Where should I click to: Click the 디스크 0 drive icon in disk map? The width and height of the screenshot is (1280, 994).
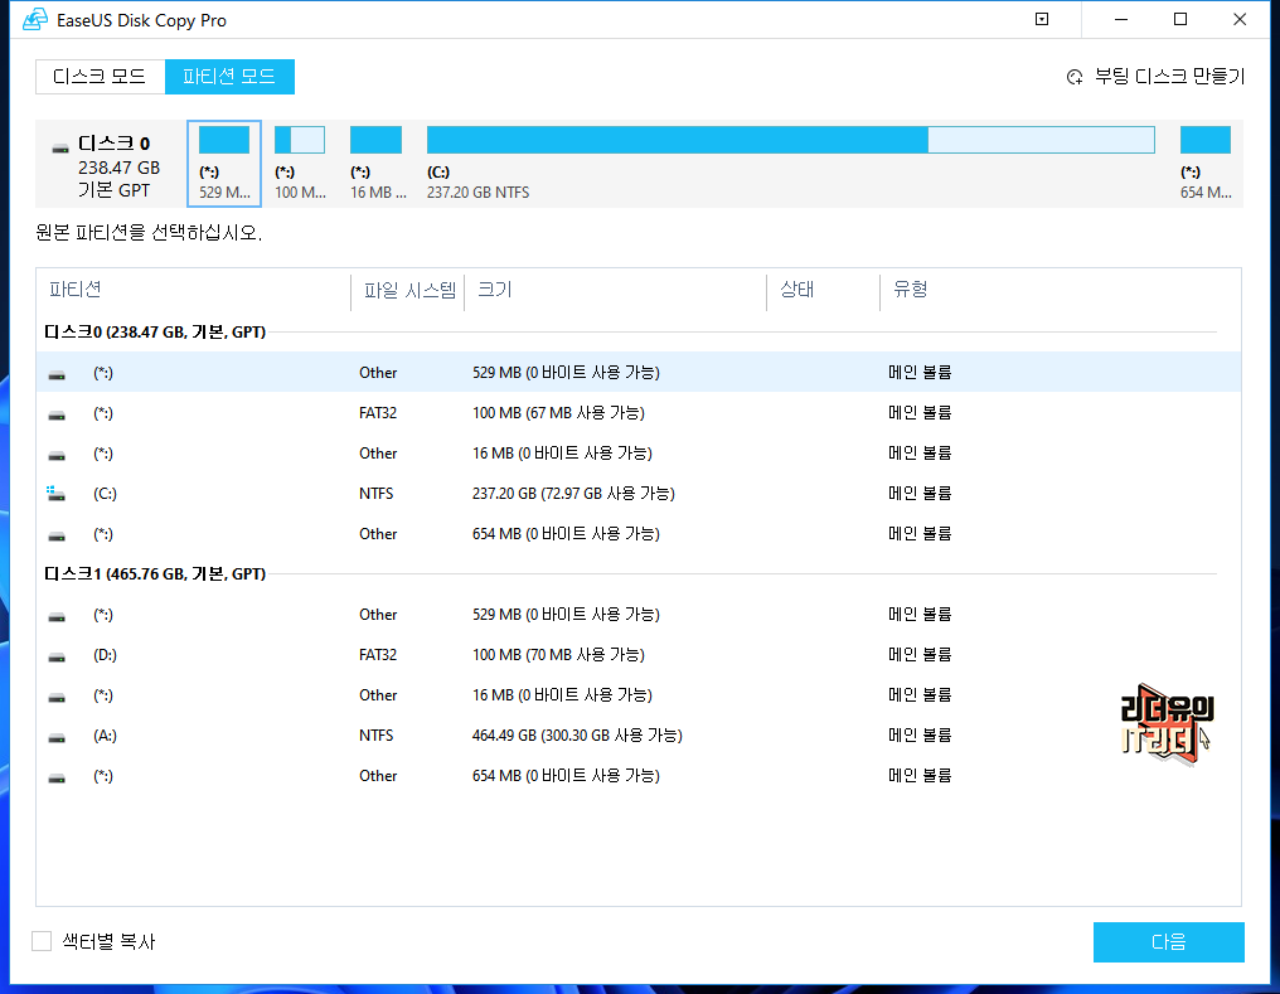[x=60, y=148]
